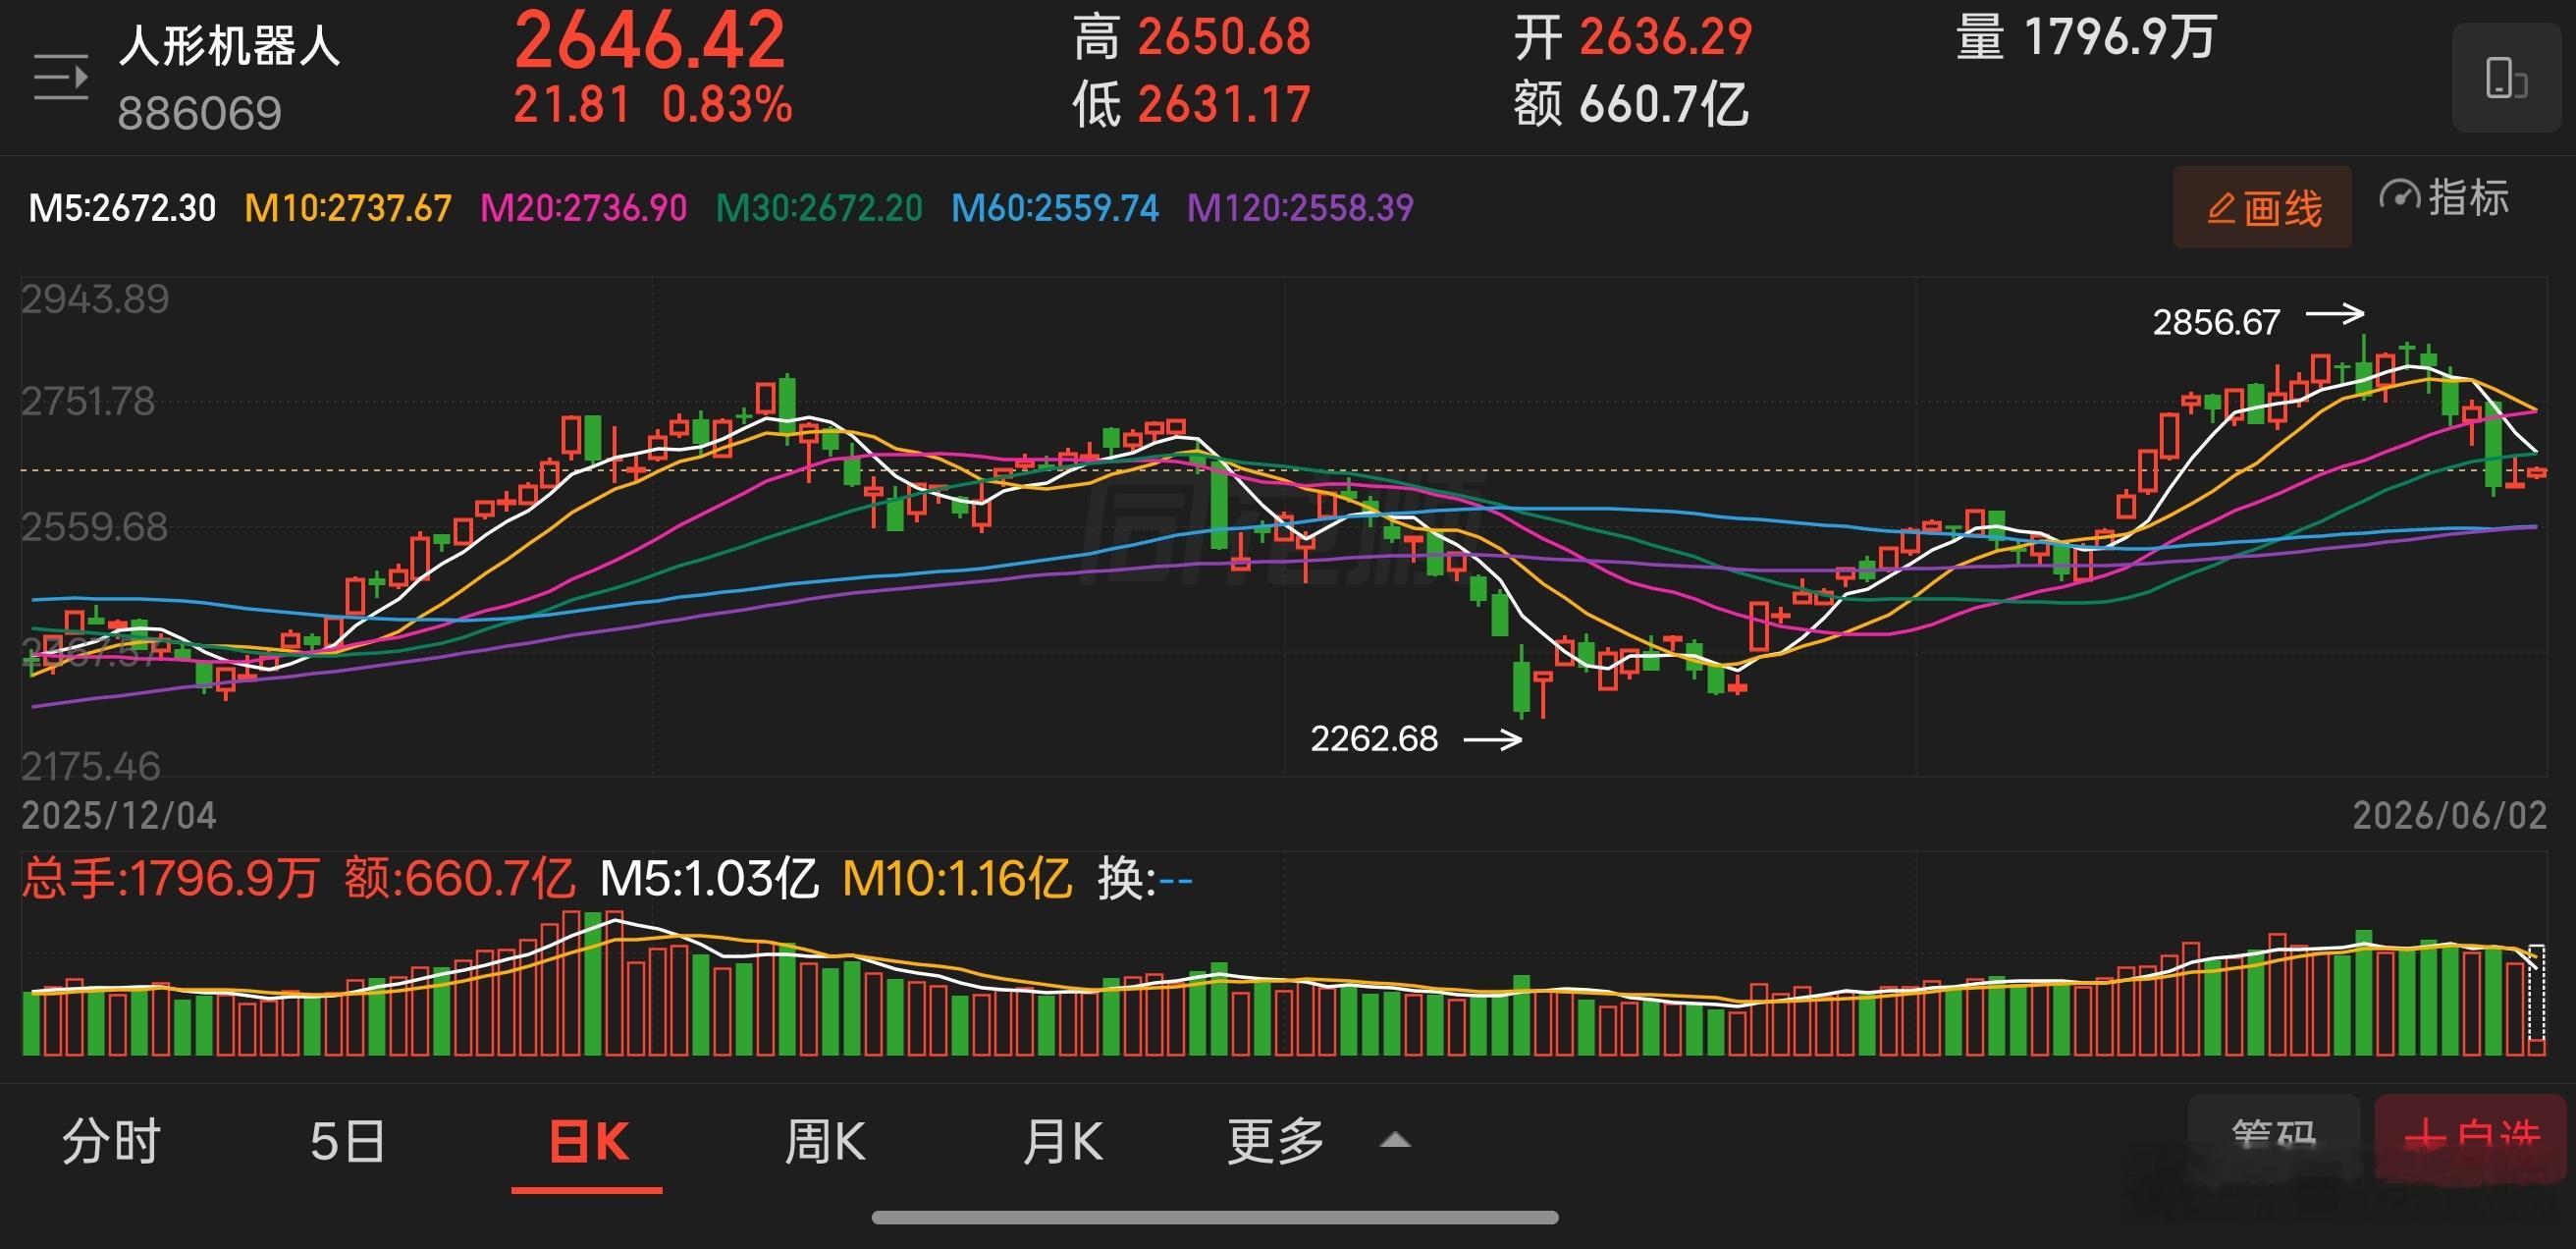The image size is (2576, 1249).
Task: Click the M10:2737.67 moving average label
Action: tap(348, 208)
